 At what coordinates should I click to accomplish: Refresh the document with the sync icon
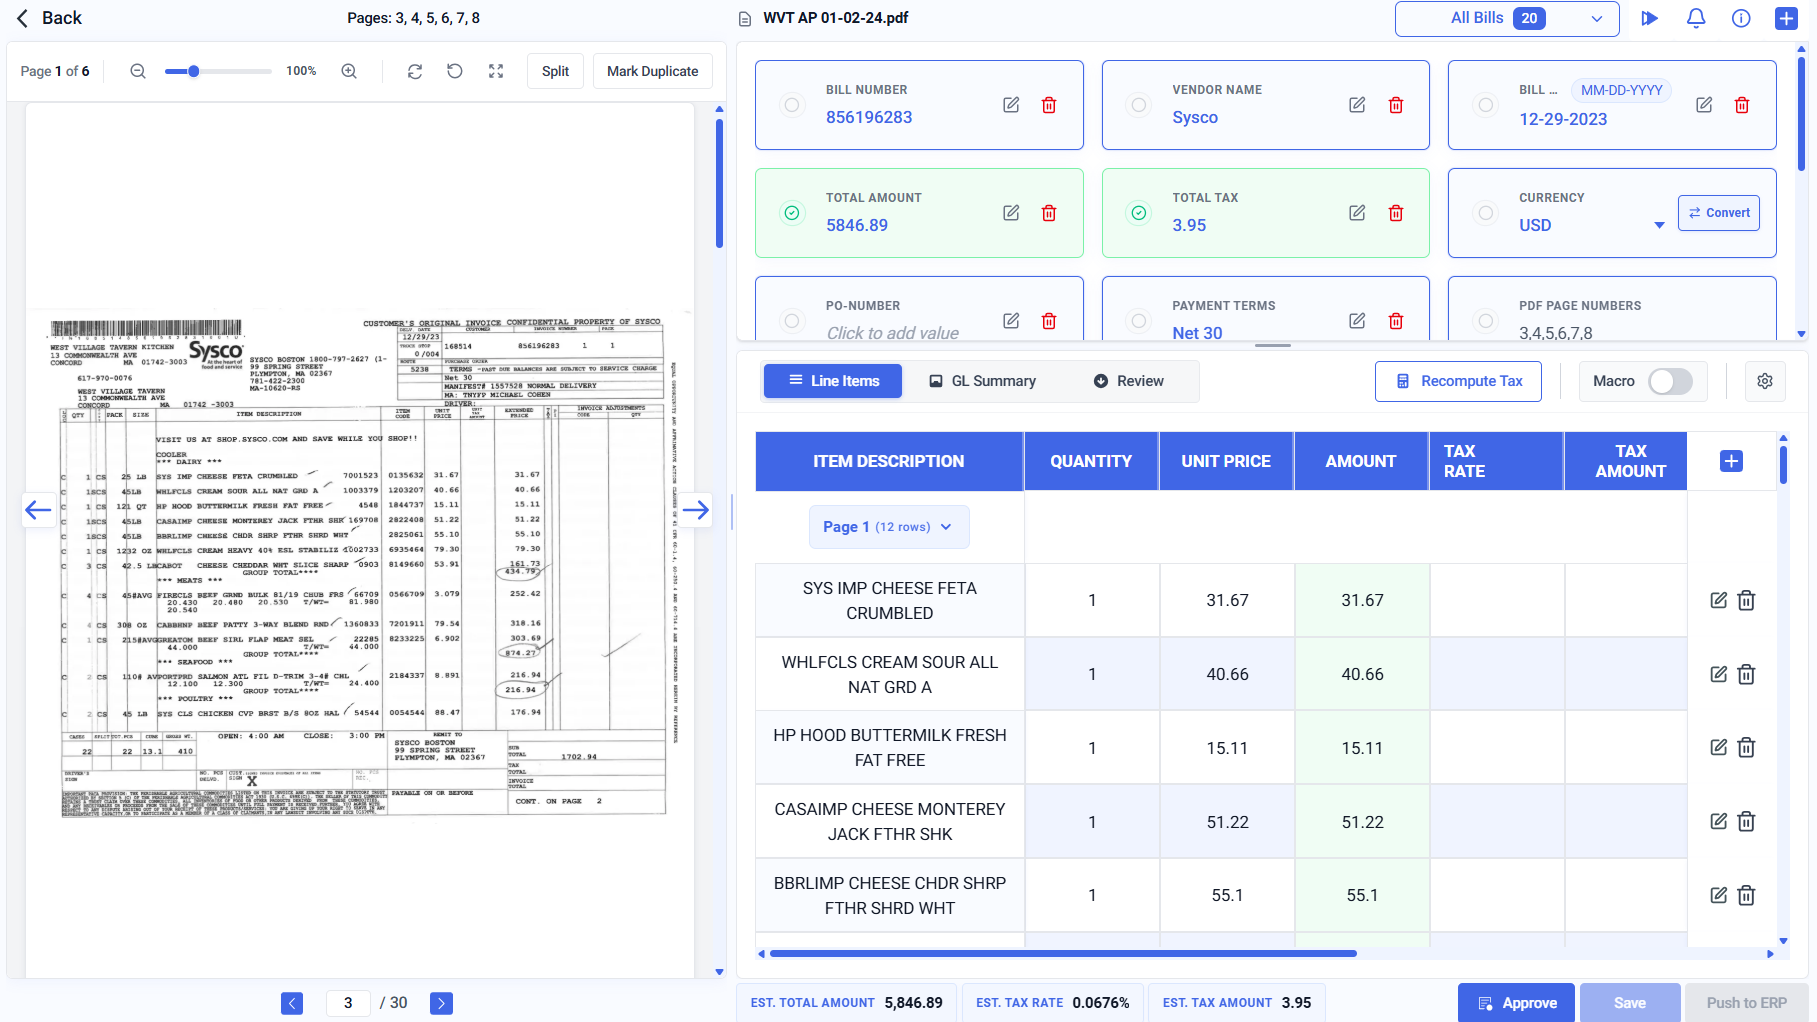click(x=415, y=71)
